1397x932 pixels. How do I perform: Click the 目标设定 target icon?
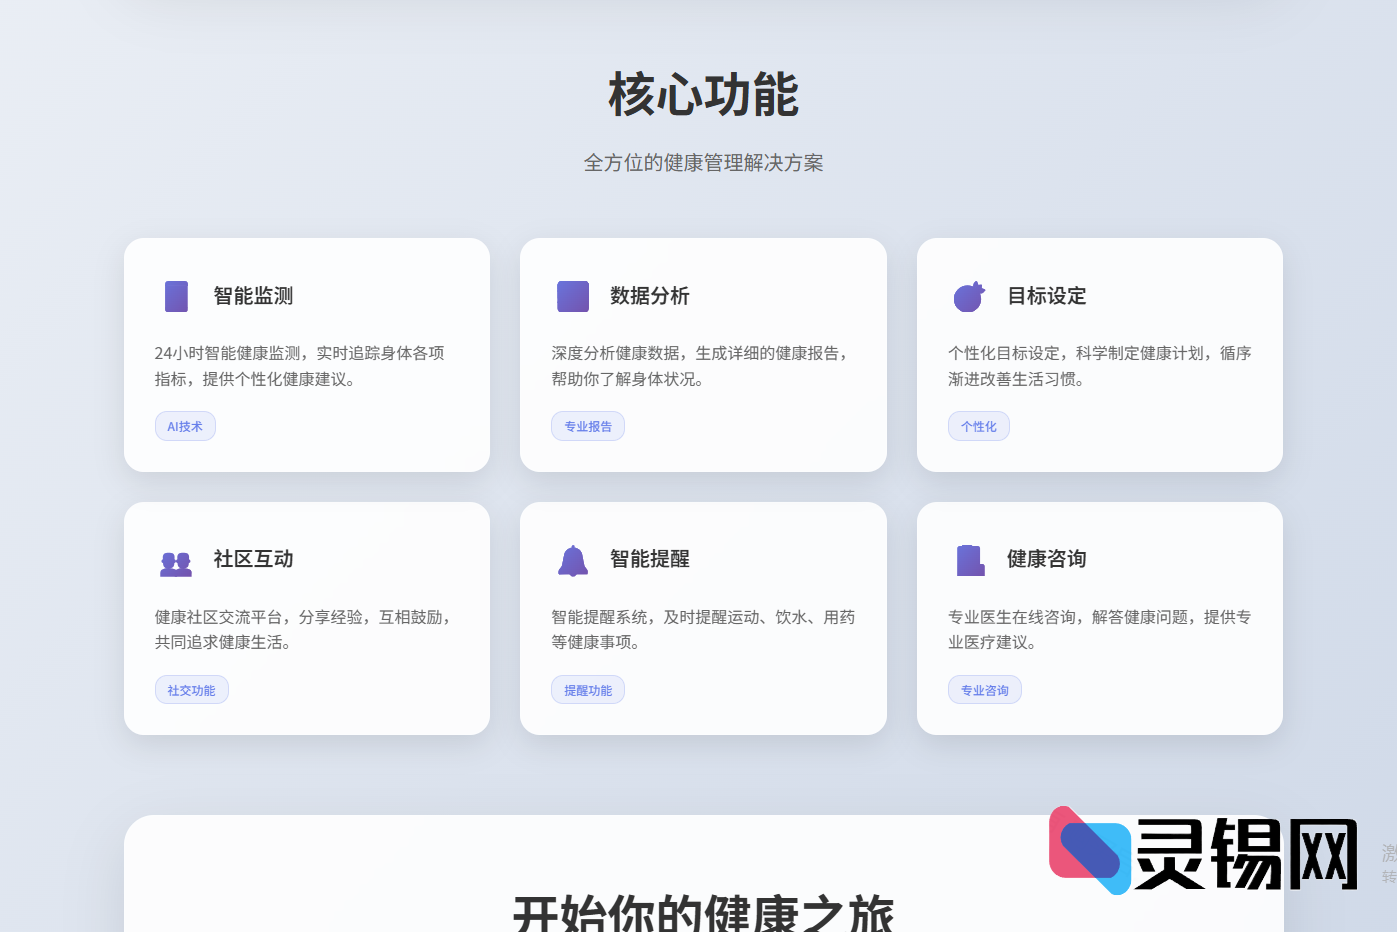969,296
